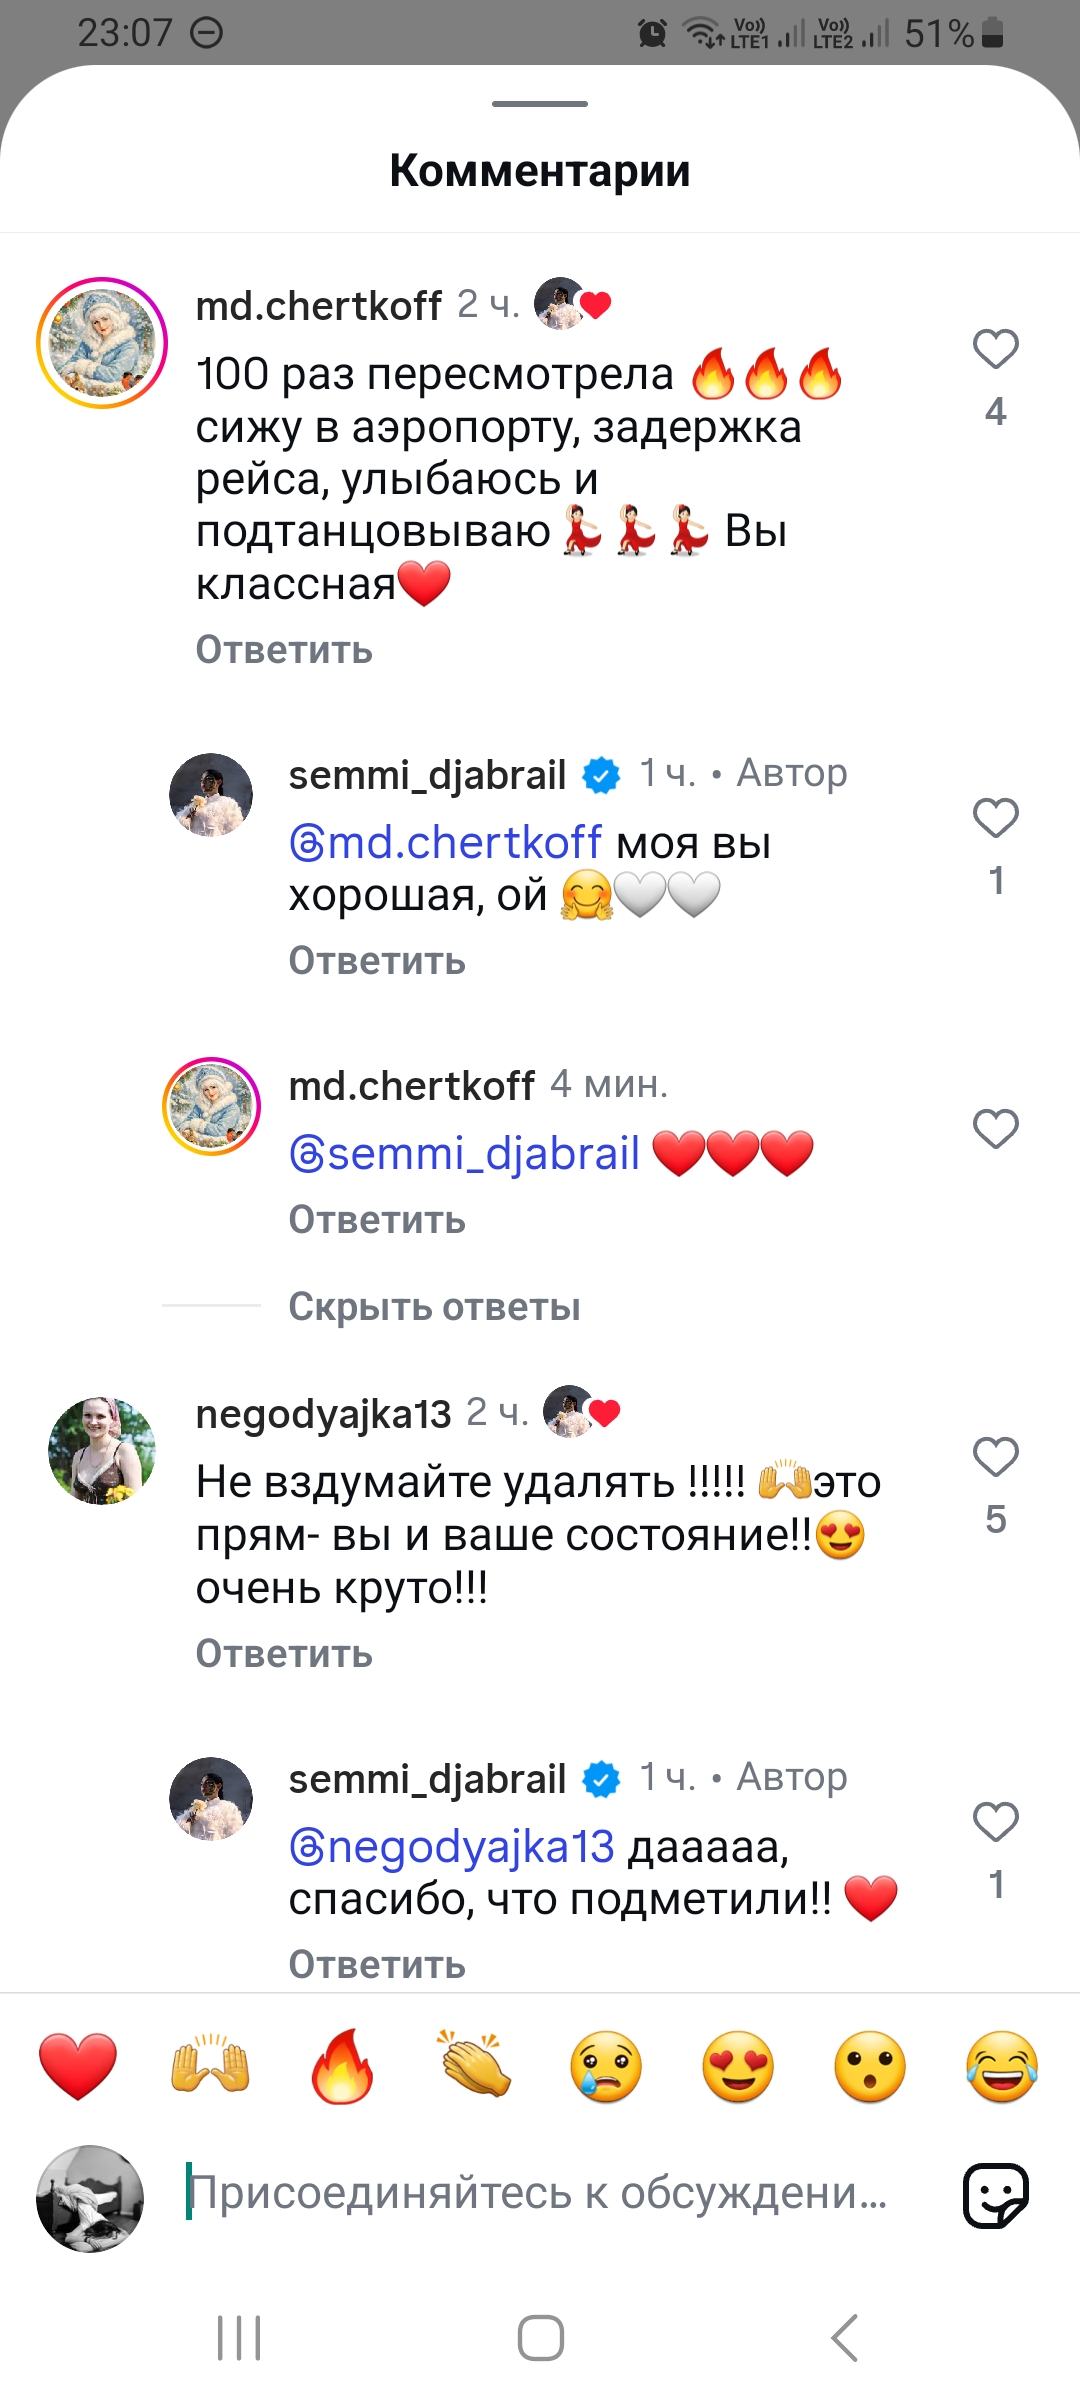Open the sticker/GIF picker icon

pyautogui.click(x=995, y=2196)
